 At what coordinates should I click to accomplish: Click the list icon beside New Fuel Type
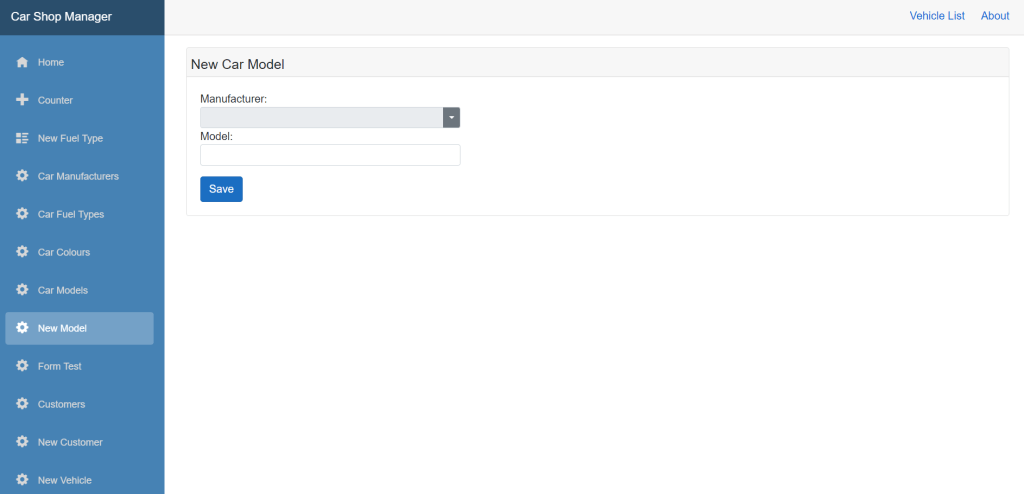[x=22, y=138]
